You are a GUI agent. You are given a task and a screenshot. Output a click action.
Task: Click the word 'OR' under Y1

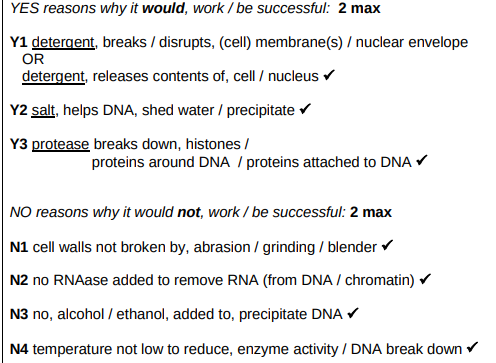tap(33, 59)
